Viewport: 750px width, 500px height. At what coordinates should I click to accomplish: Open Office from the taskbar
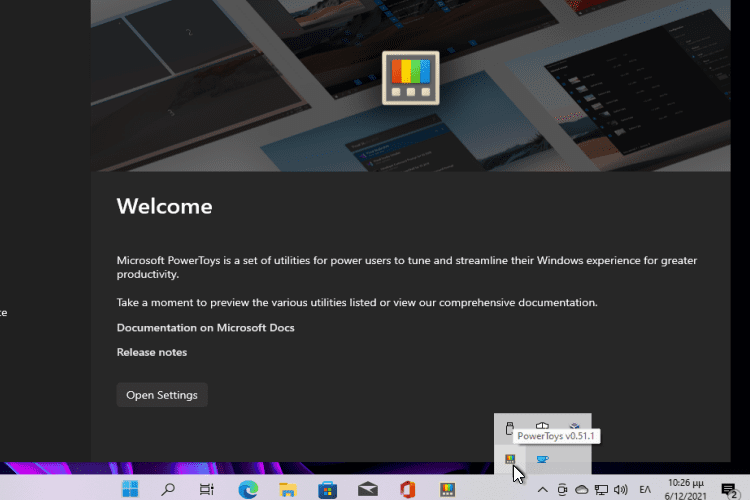[x=407, y=489]
